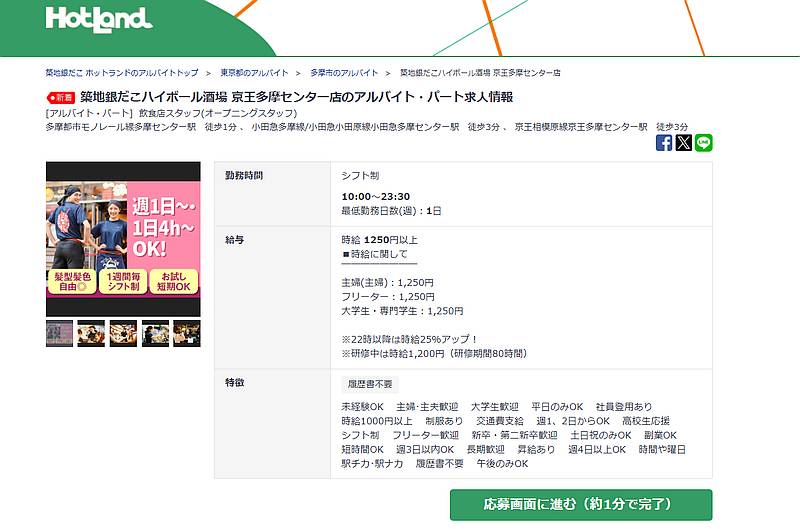Click the main job promo image
This screenshot has height=529, width=800.
click(123, 239)
